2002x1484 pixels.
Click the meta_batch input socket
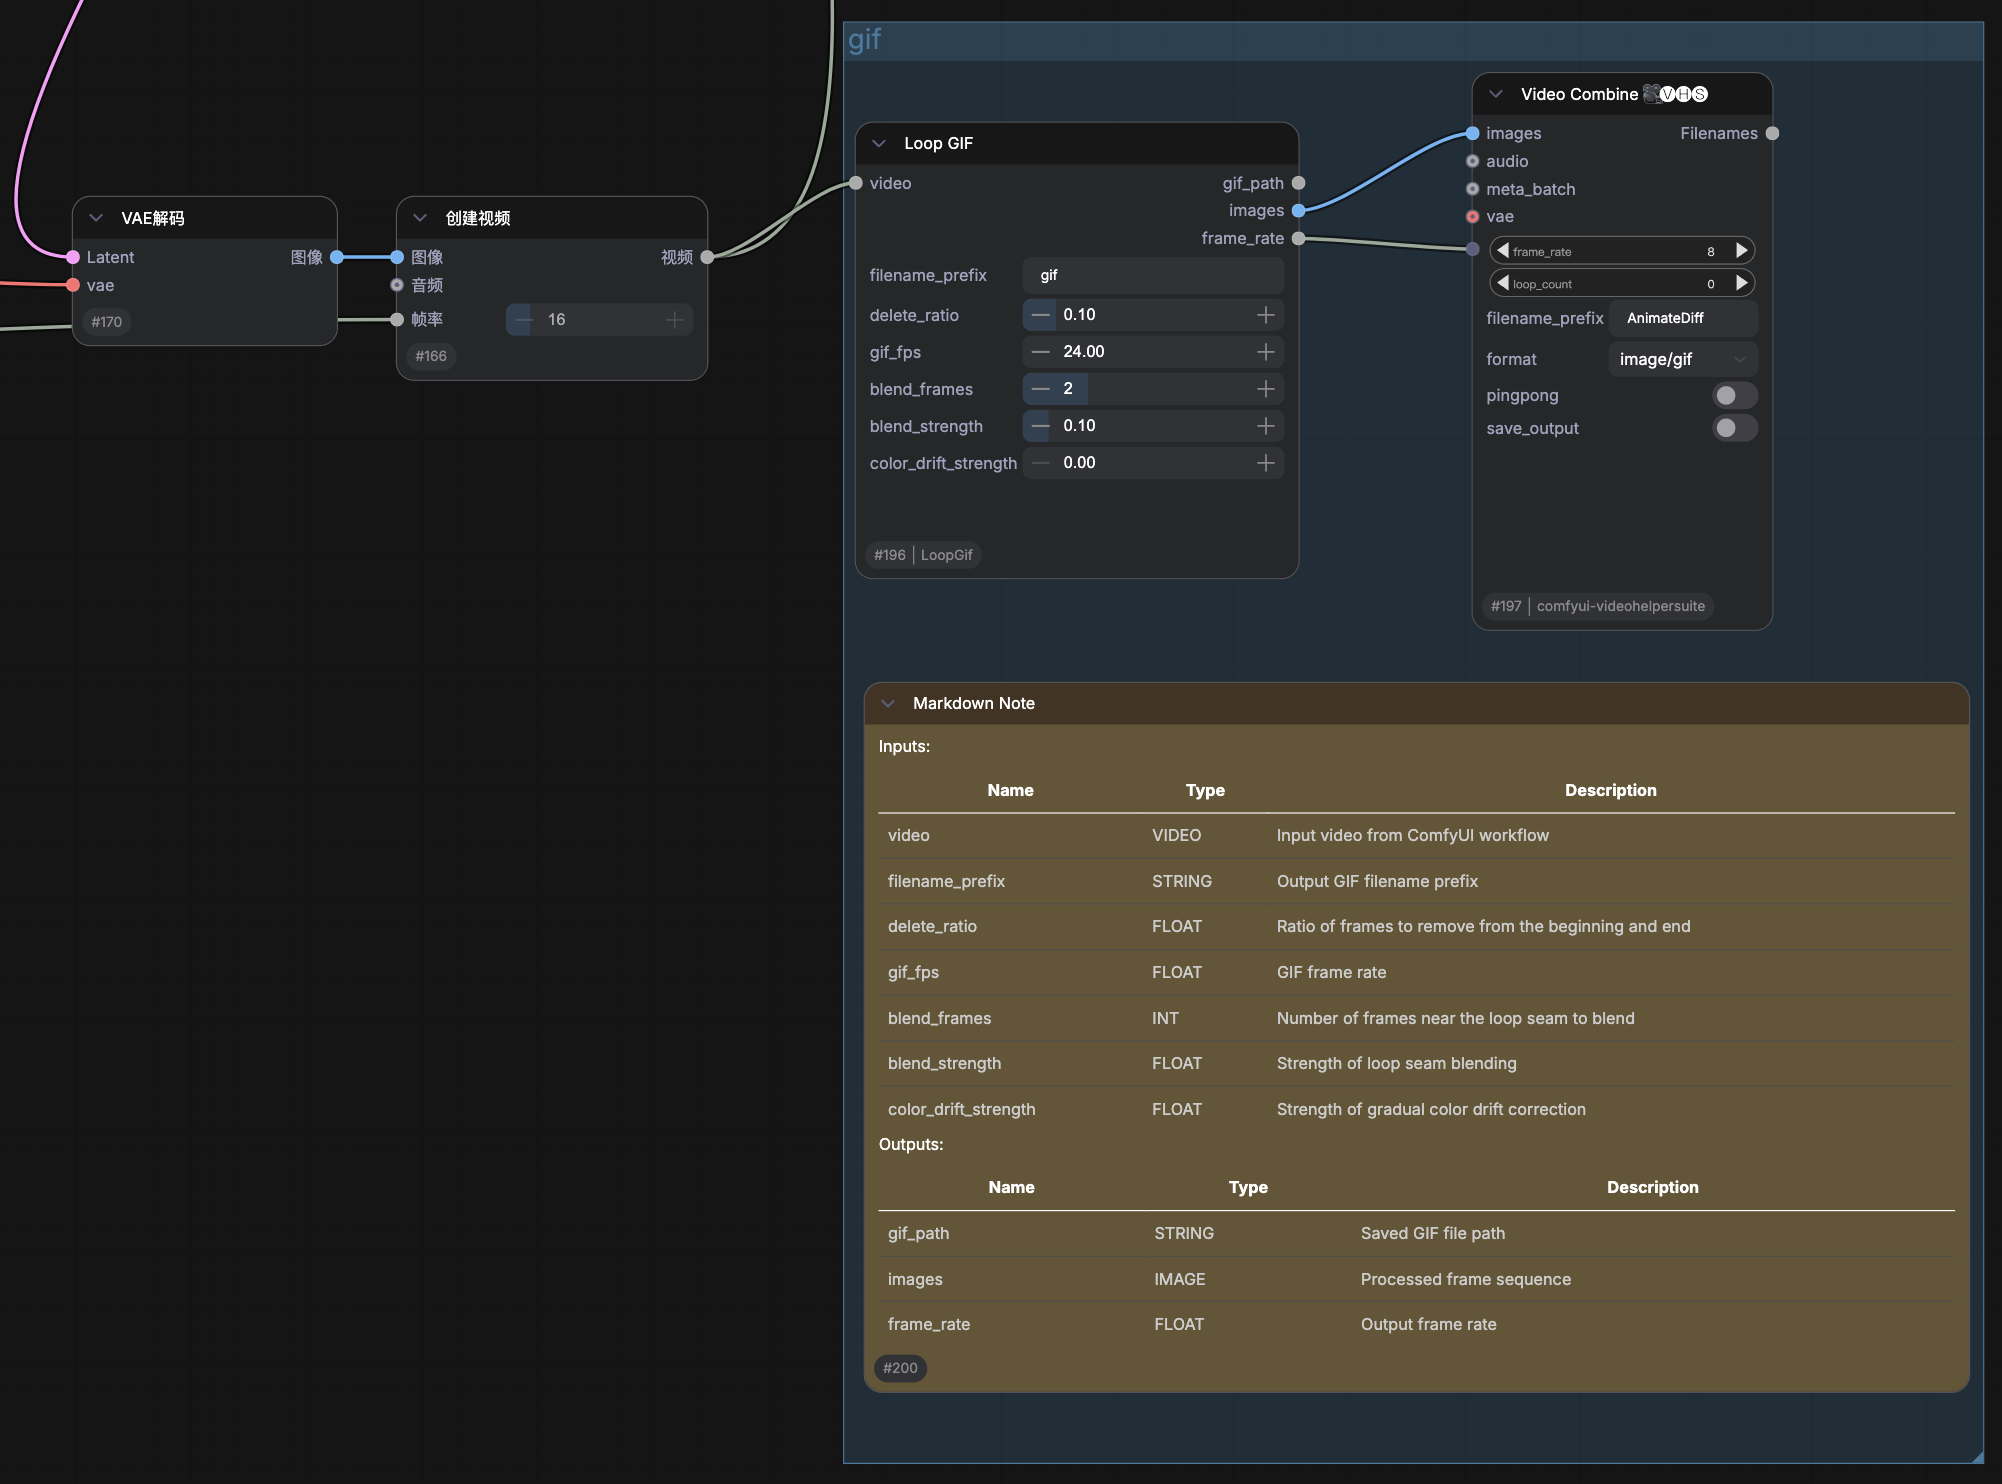coord(1472,189)
